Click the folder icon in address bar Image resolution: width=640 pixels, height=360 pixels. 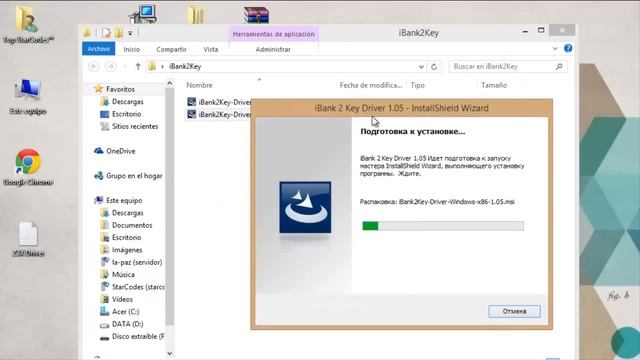pos(152,66)
